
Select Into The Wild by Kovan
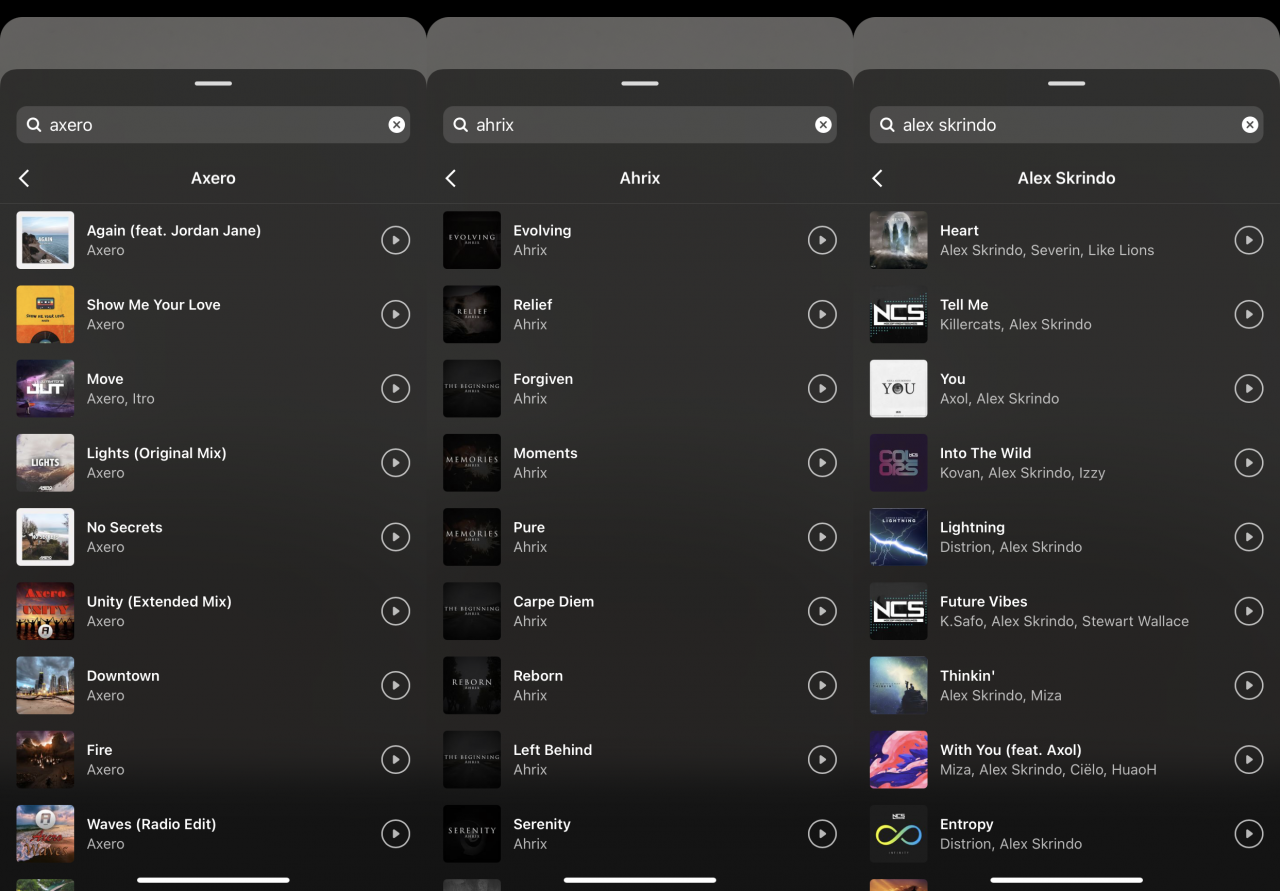1022,462
